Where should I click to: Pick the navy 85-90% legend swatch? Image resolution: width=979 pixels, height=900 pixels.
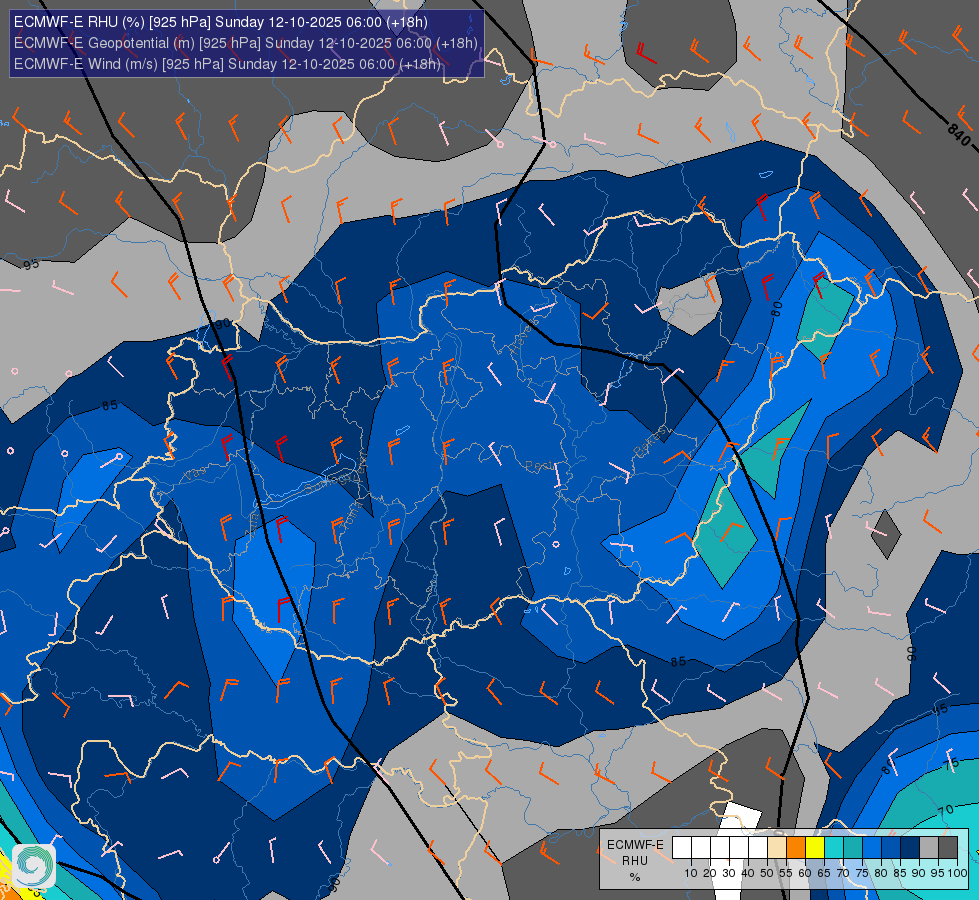click(x=910, y=847)
